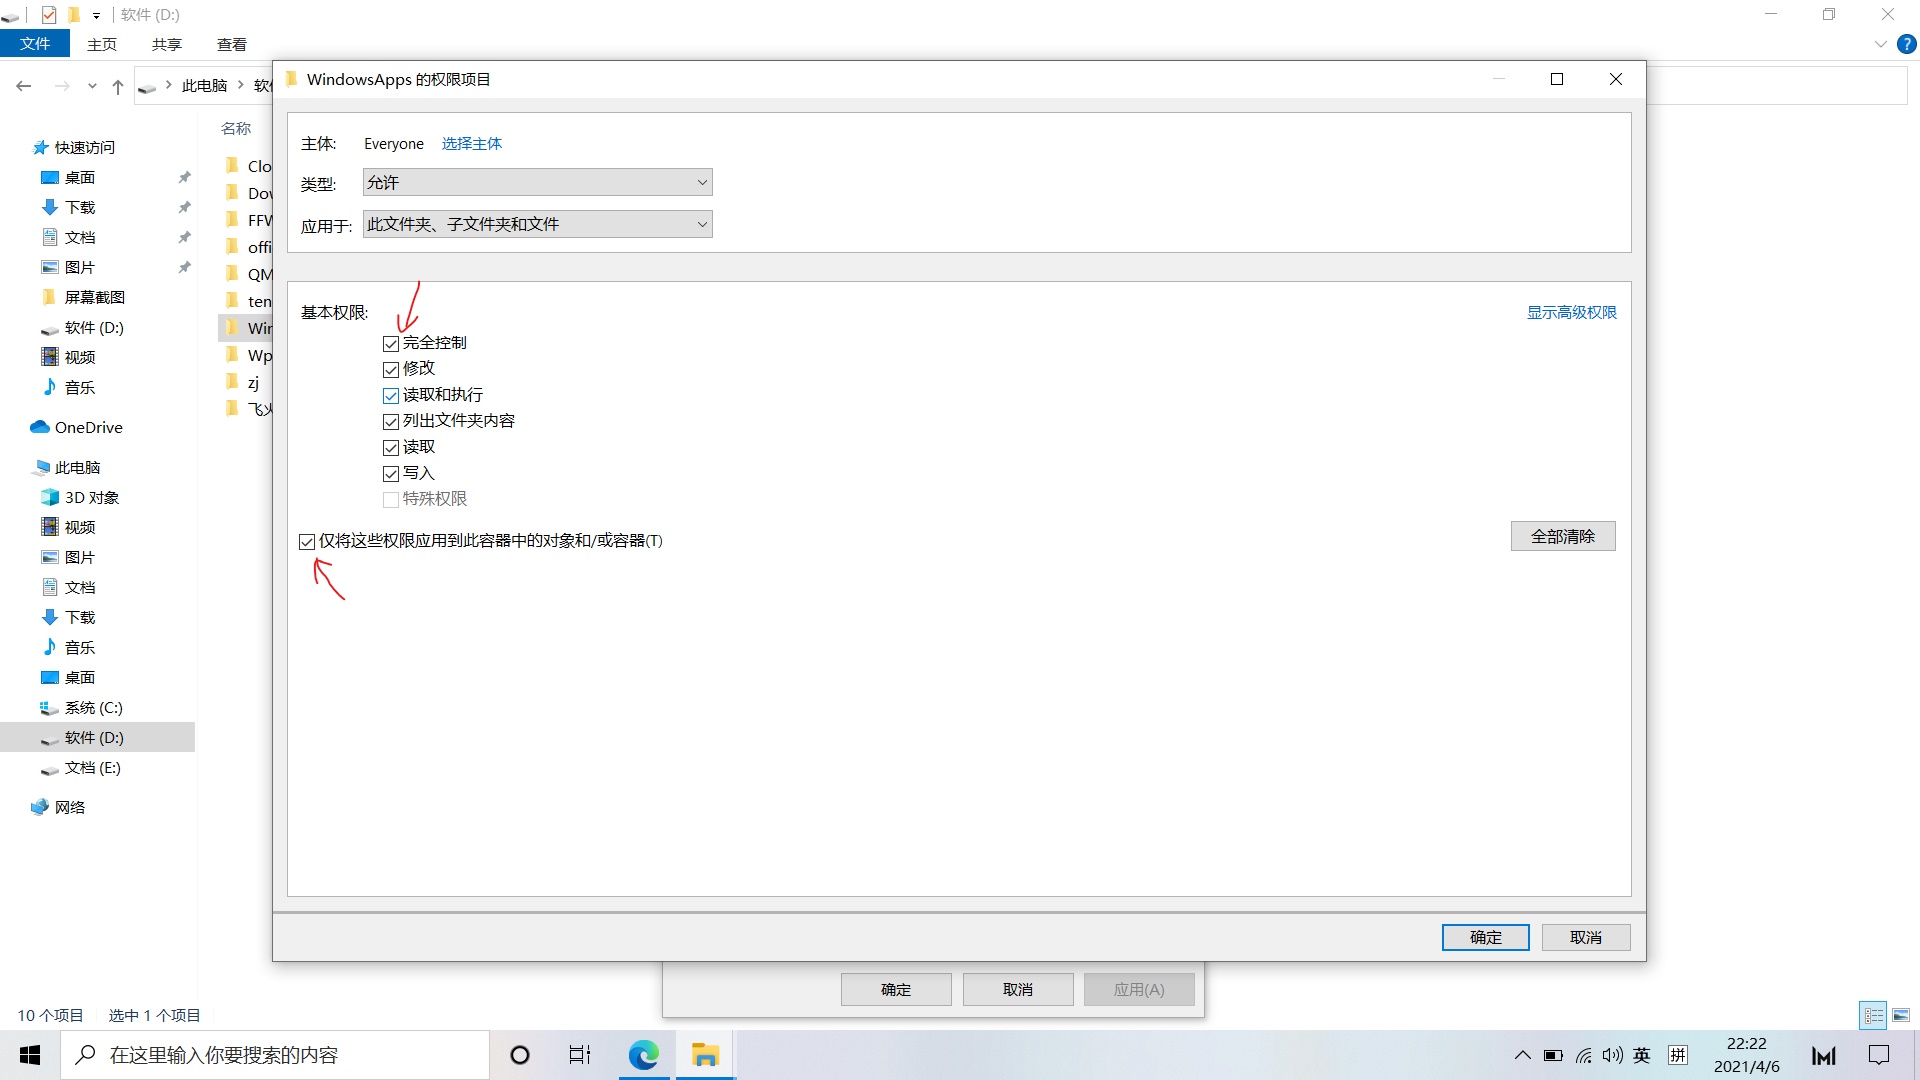Click the 网络 network icon
This screenshot has height=1080, width=1920.
tap(40, 807)
